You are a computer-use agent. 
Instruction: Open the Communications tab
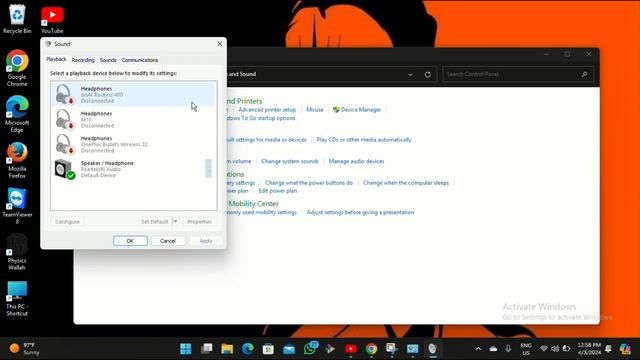click(140, 60)
